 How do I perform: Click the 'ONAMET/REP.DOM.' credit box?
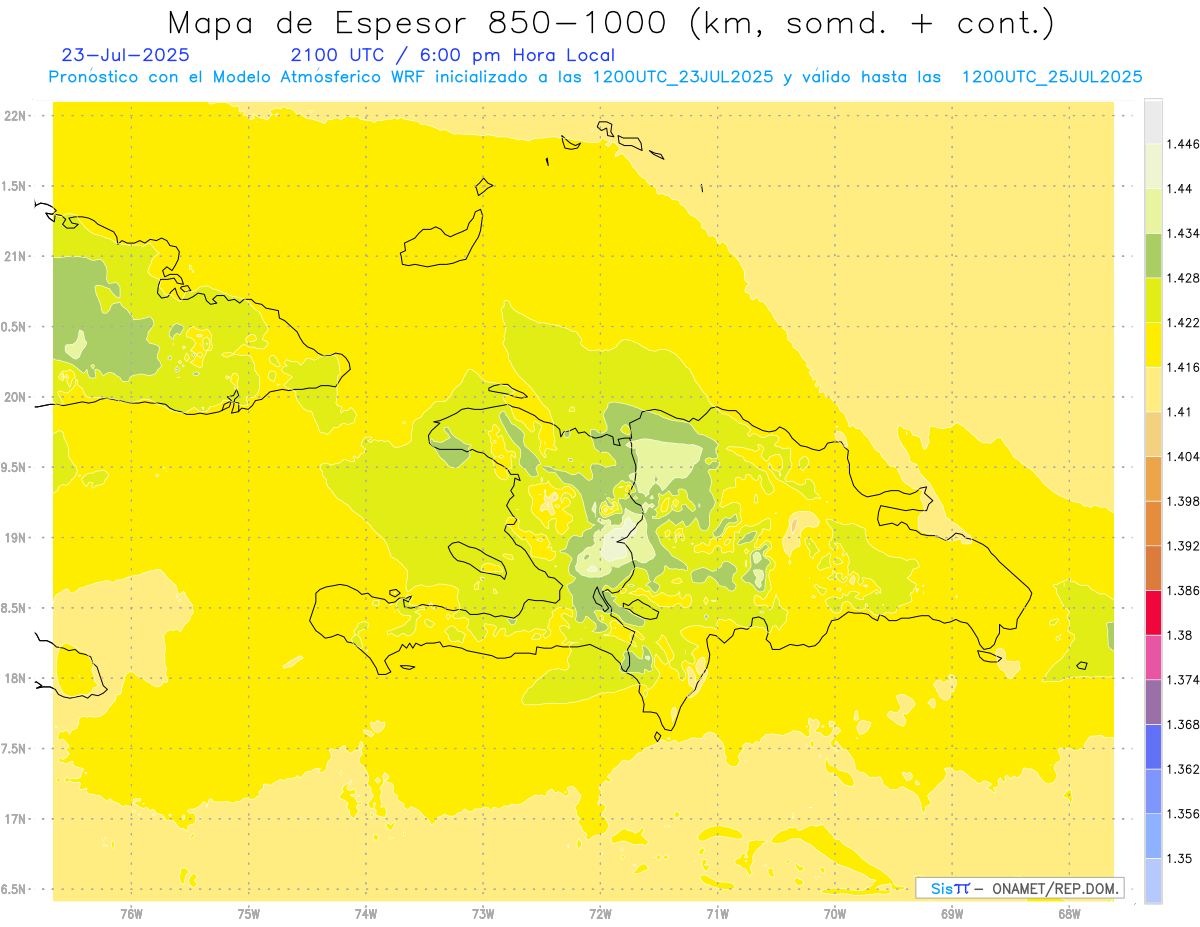1020,888
